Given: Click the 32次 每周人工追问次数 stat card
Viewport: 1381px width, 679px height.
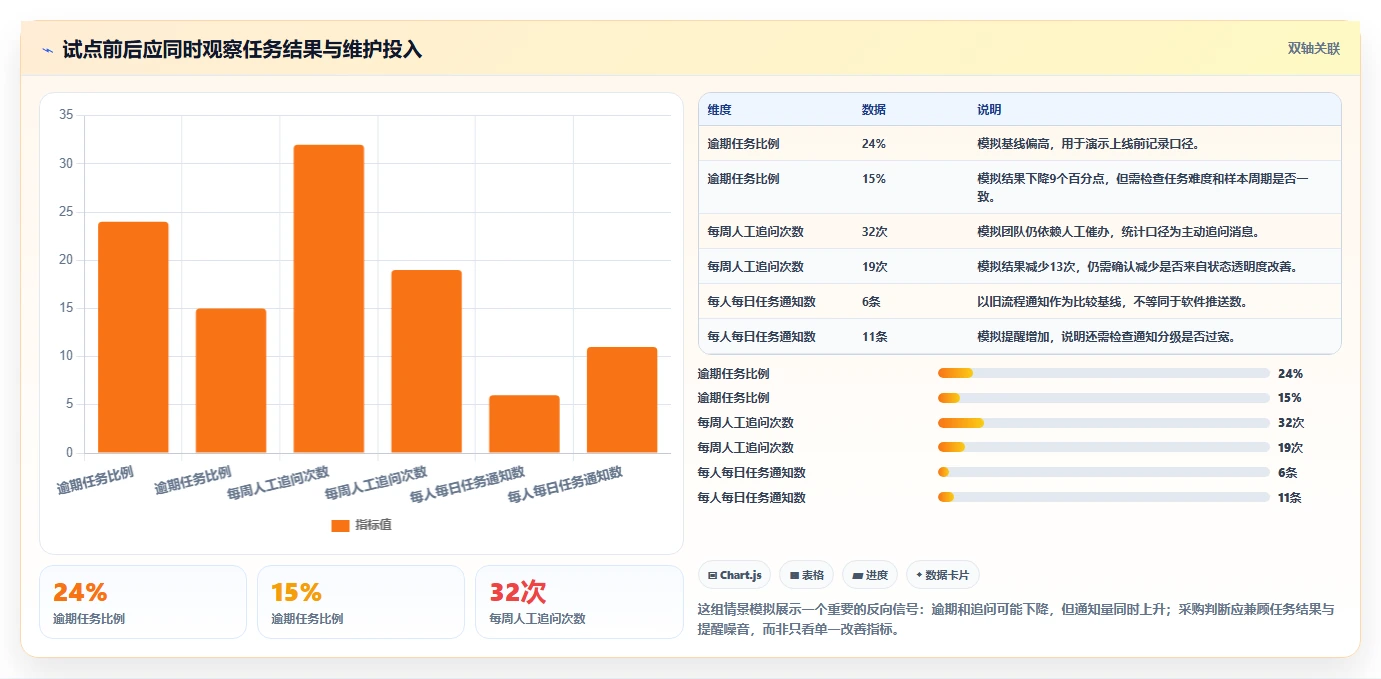Looking at the screenshot, I should [x=579, y=602].
